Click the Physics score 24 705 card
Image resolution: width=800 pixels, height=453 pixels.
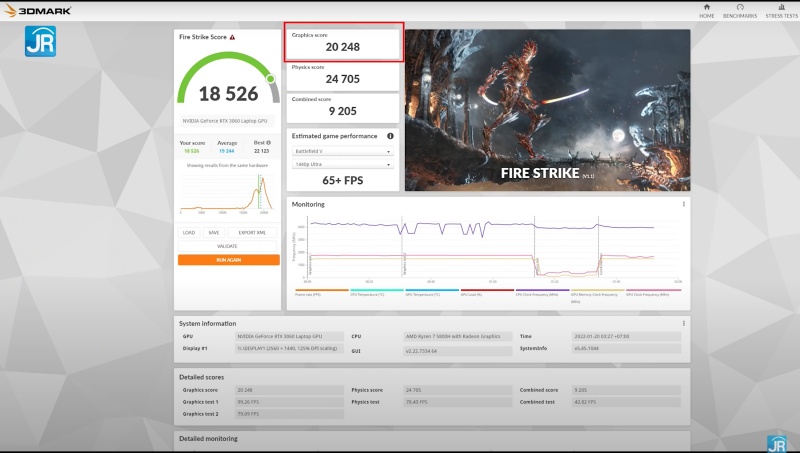coord(343,76)
